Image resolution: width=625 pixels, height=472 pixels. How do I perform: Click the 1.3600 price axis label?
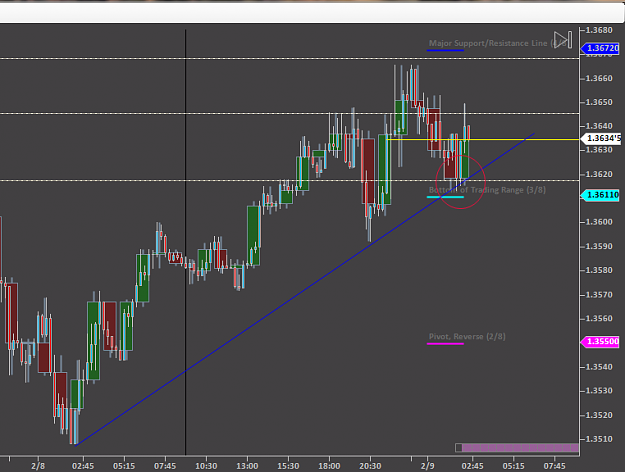(601, 222)
